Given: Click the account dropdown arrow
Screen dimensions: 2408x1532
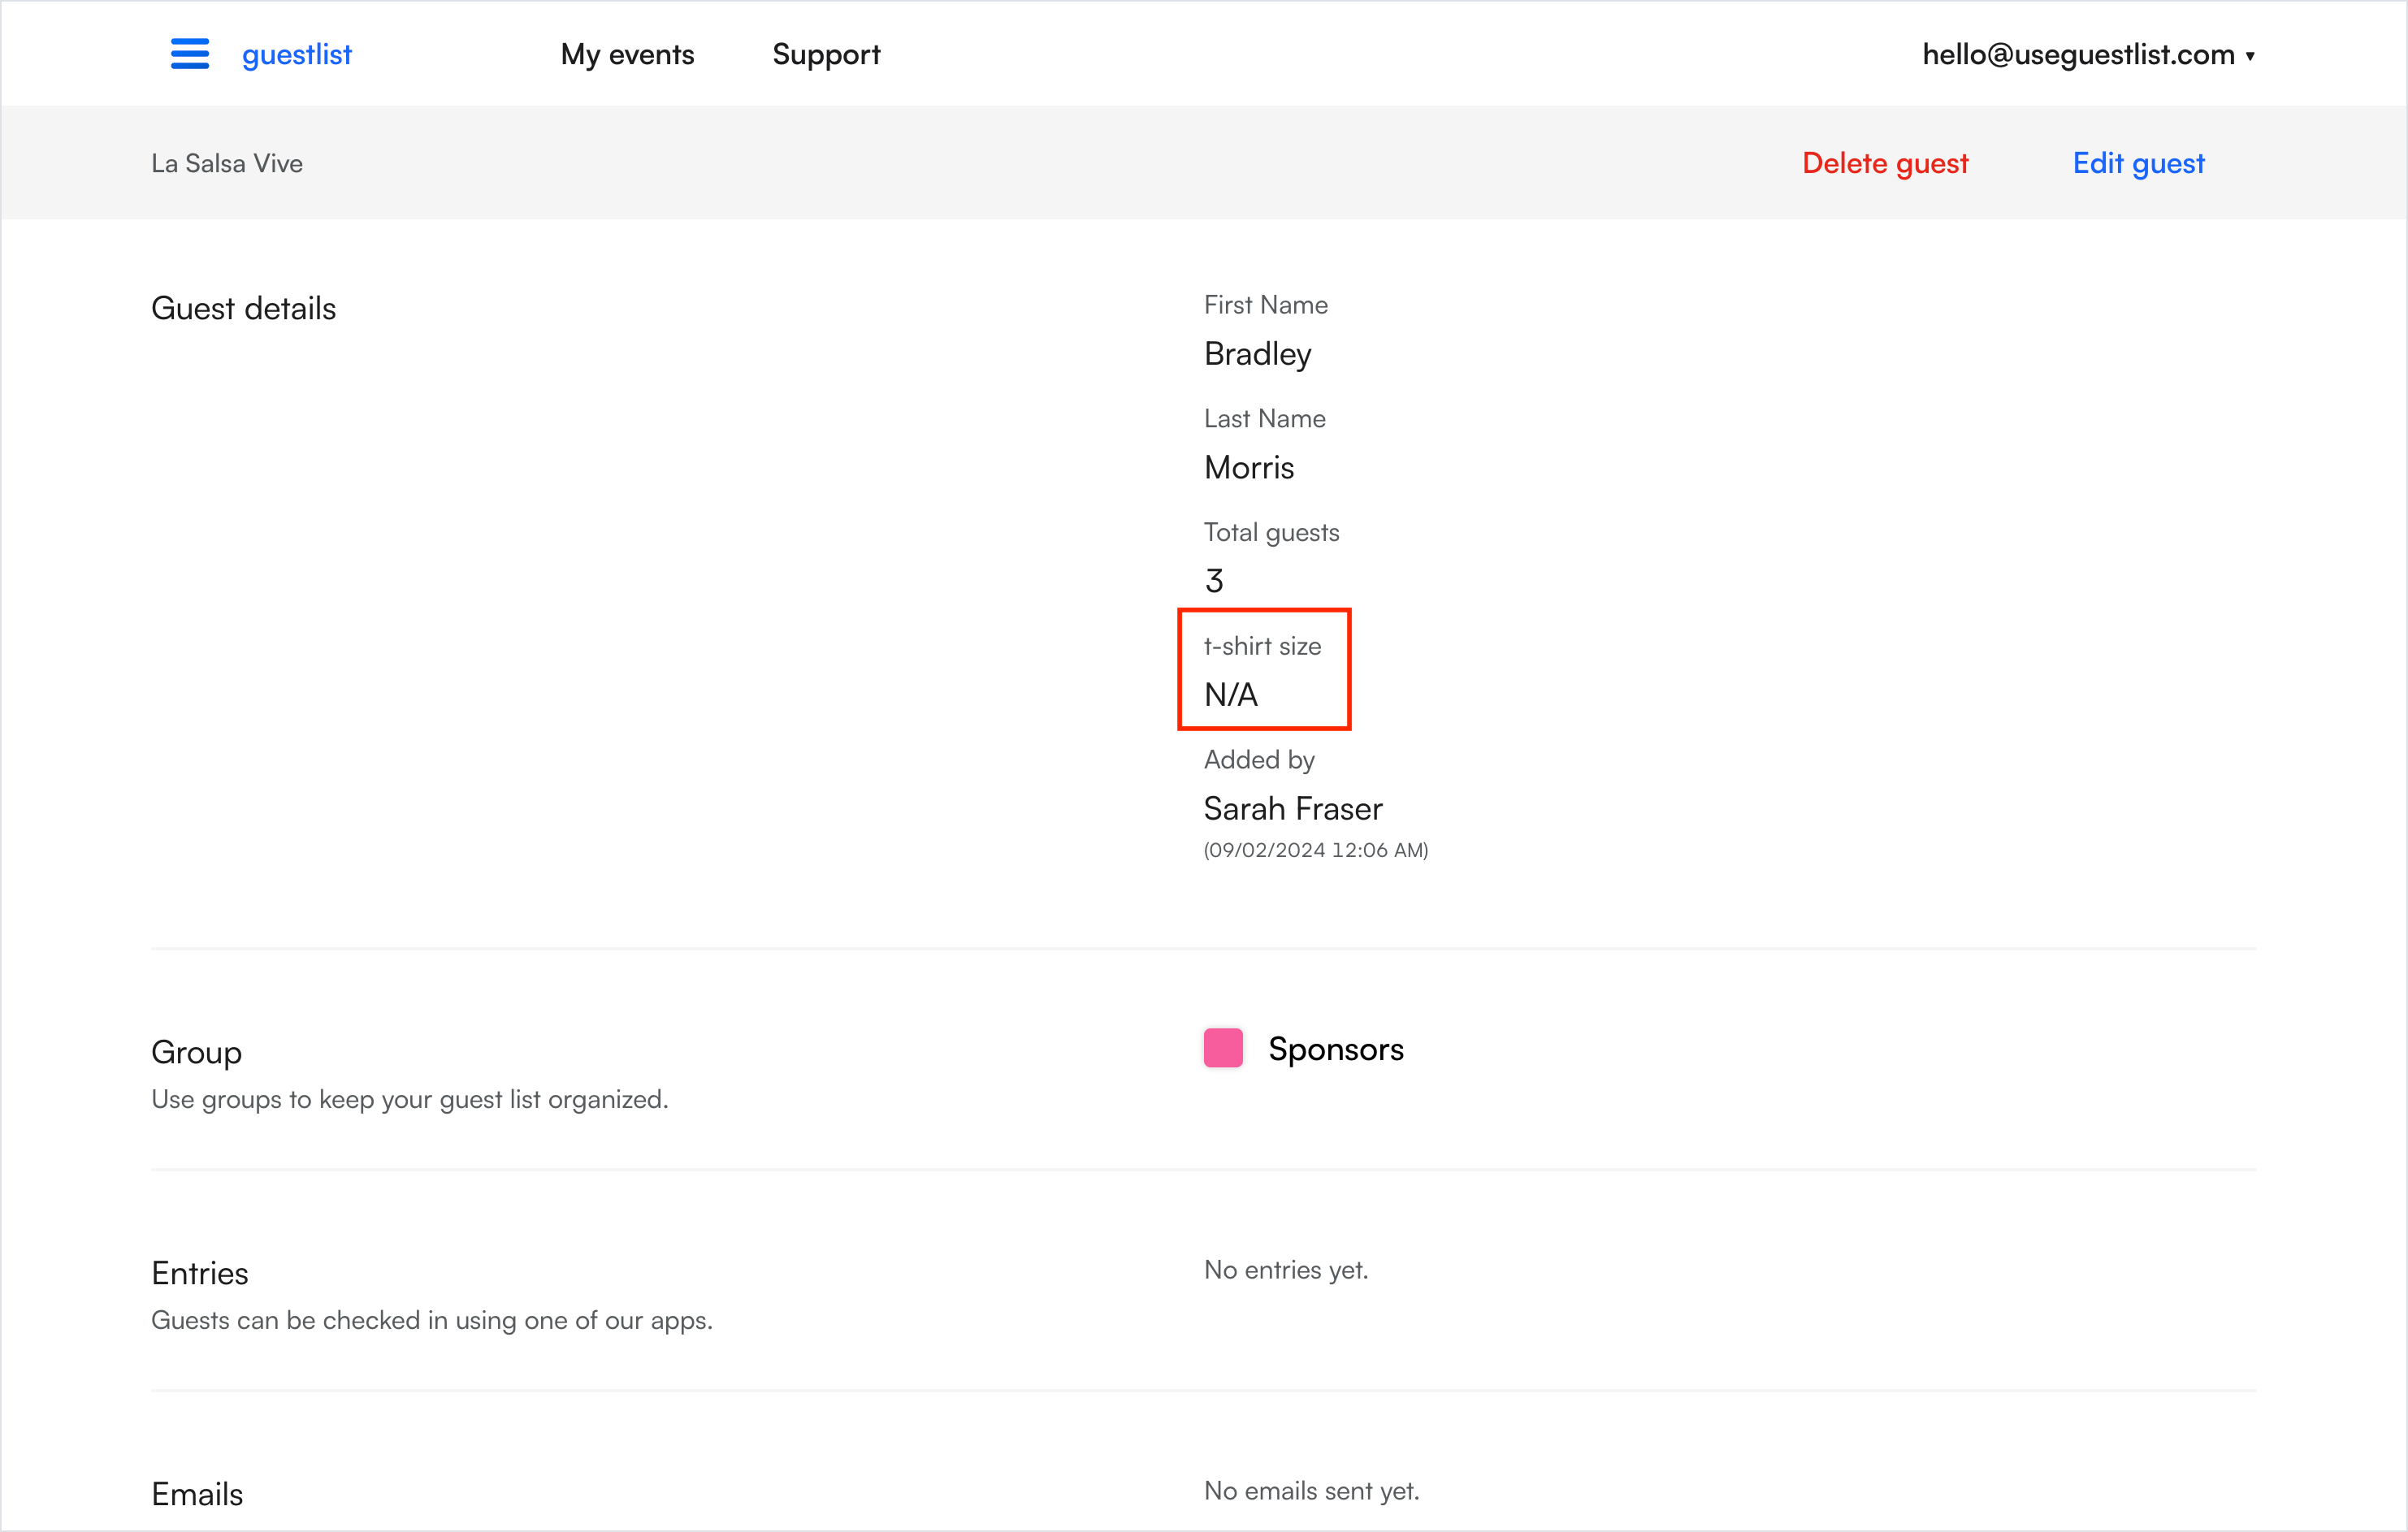Looking at the screenshot, I should [x=2250, y=56].
